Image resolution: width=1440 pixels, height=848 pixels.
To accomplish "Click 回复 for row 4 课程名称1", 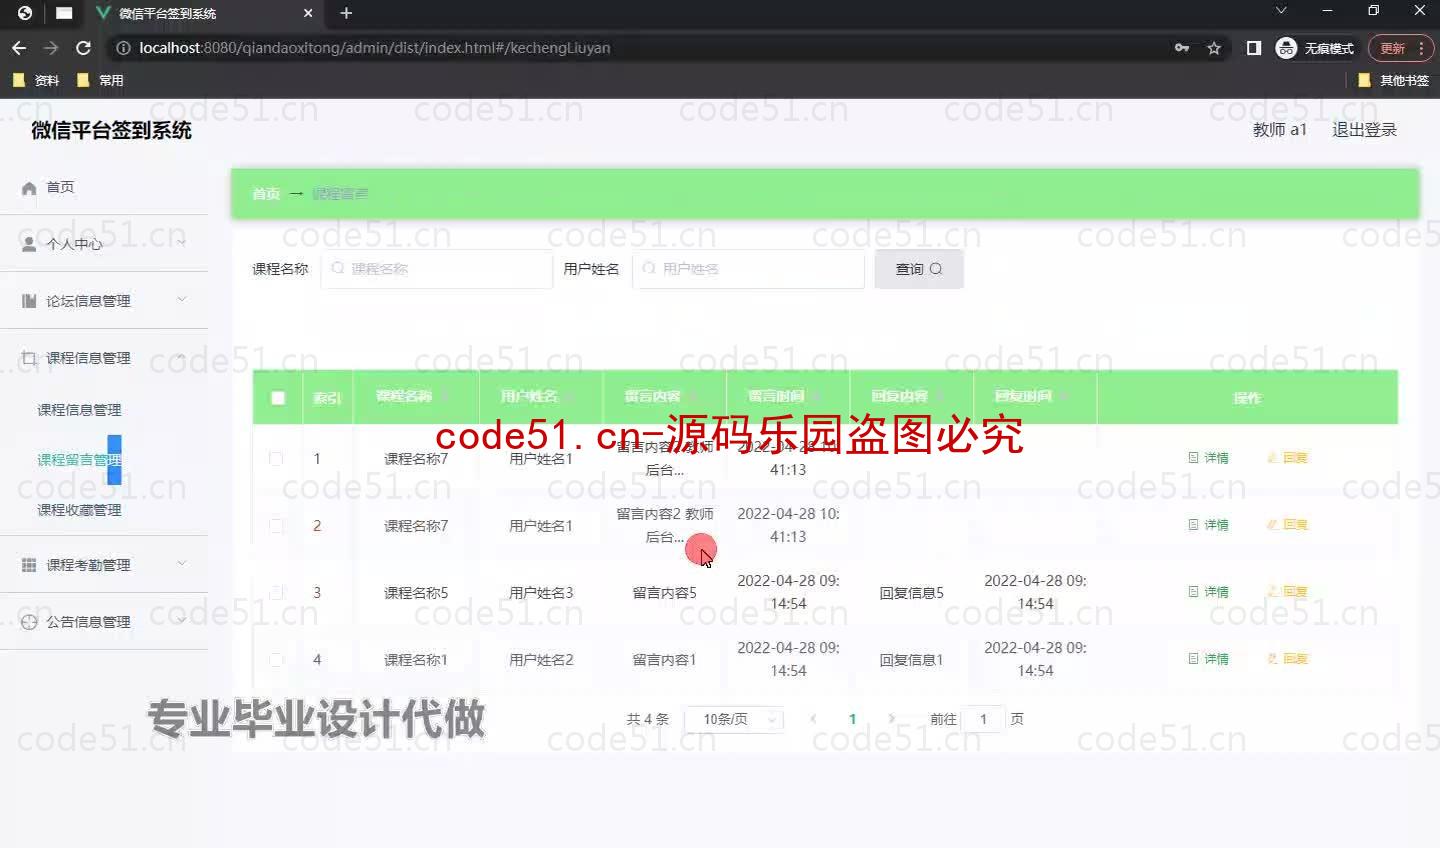I will point(1287,659).
